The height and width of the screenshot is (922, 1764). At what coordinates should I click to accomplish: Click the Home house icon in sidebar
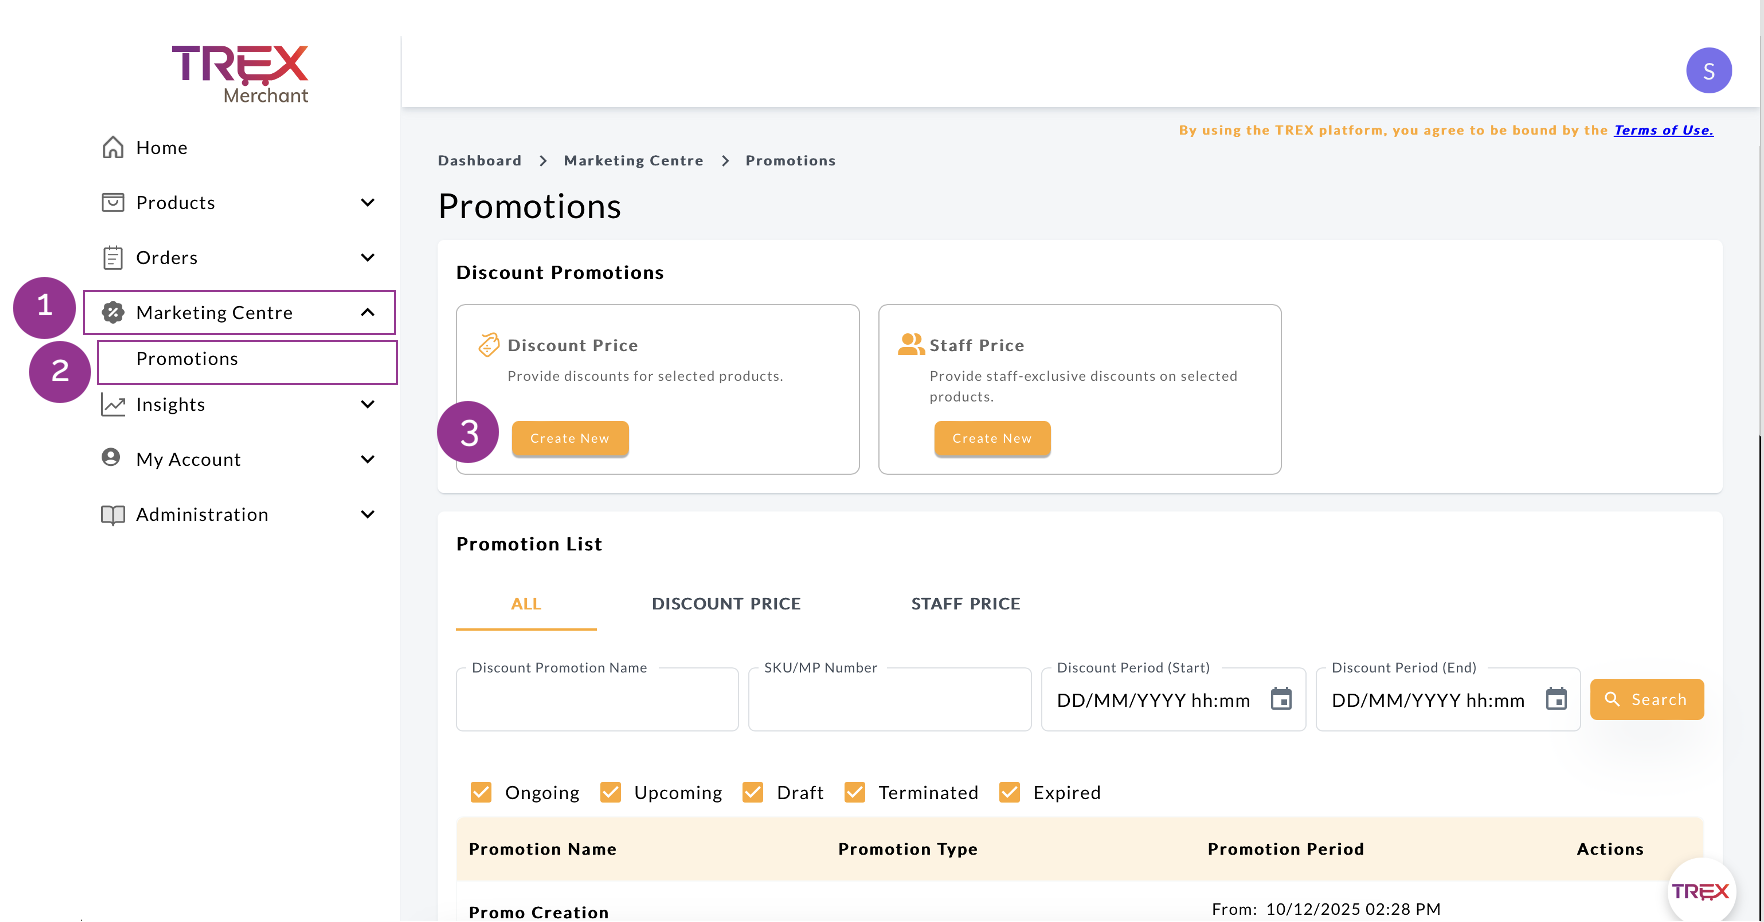click(x=113, y=148)
